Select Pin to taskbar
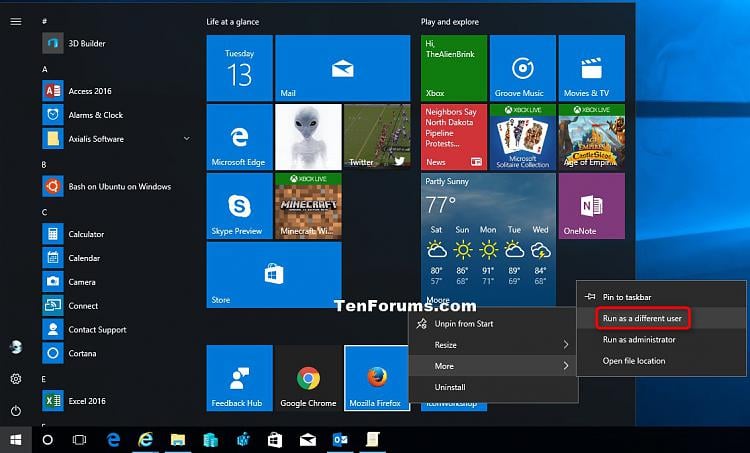The image size is (750, 453). tap(662, 297)
